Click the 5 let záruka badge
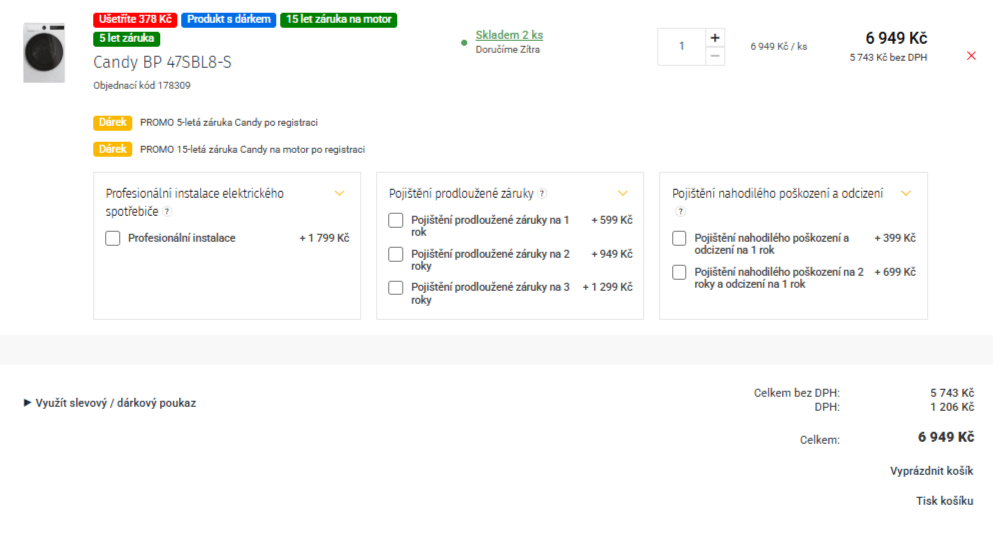Screen dimensions: 993x537 click(x=127, y=39)
